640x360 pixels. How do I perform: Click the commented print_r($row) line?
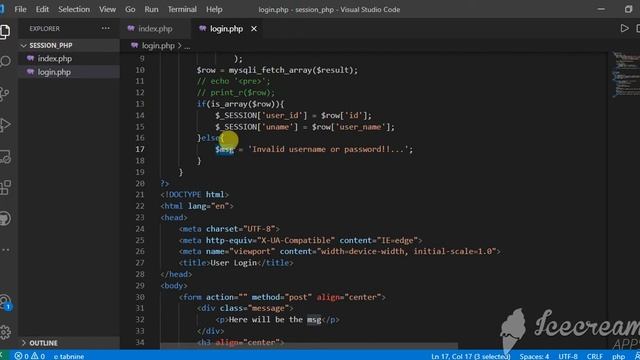[236, 93]
